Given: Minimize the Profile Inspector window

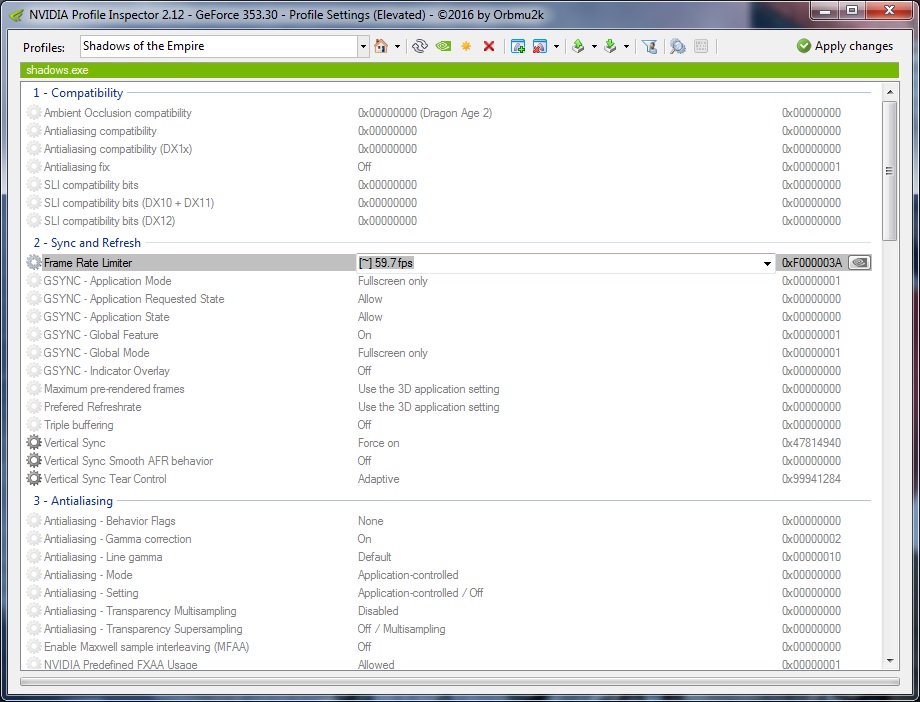Looking at the screenshot, I should 825,11.
